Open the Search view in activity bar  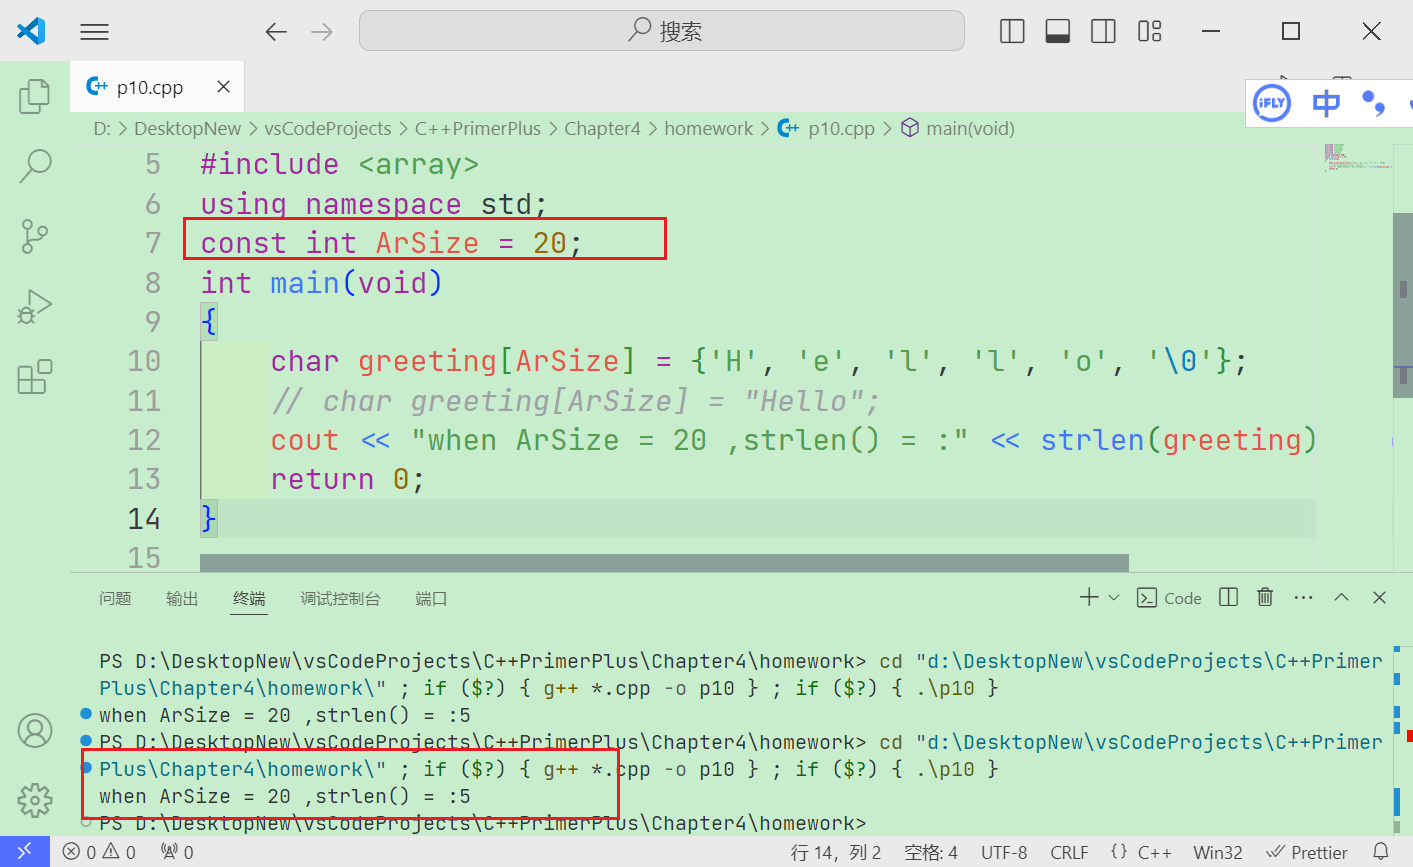coord(35,166)
